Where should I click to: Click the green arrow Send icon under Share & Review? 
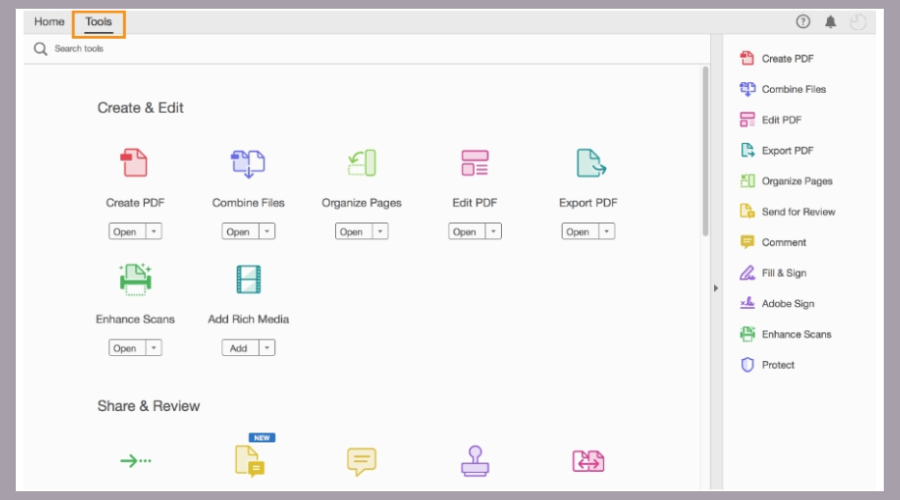tap(135, 460)
